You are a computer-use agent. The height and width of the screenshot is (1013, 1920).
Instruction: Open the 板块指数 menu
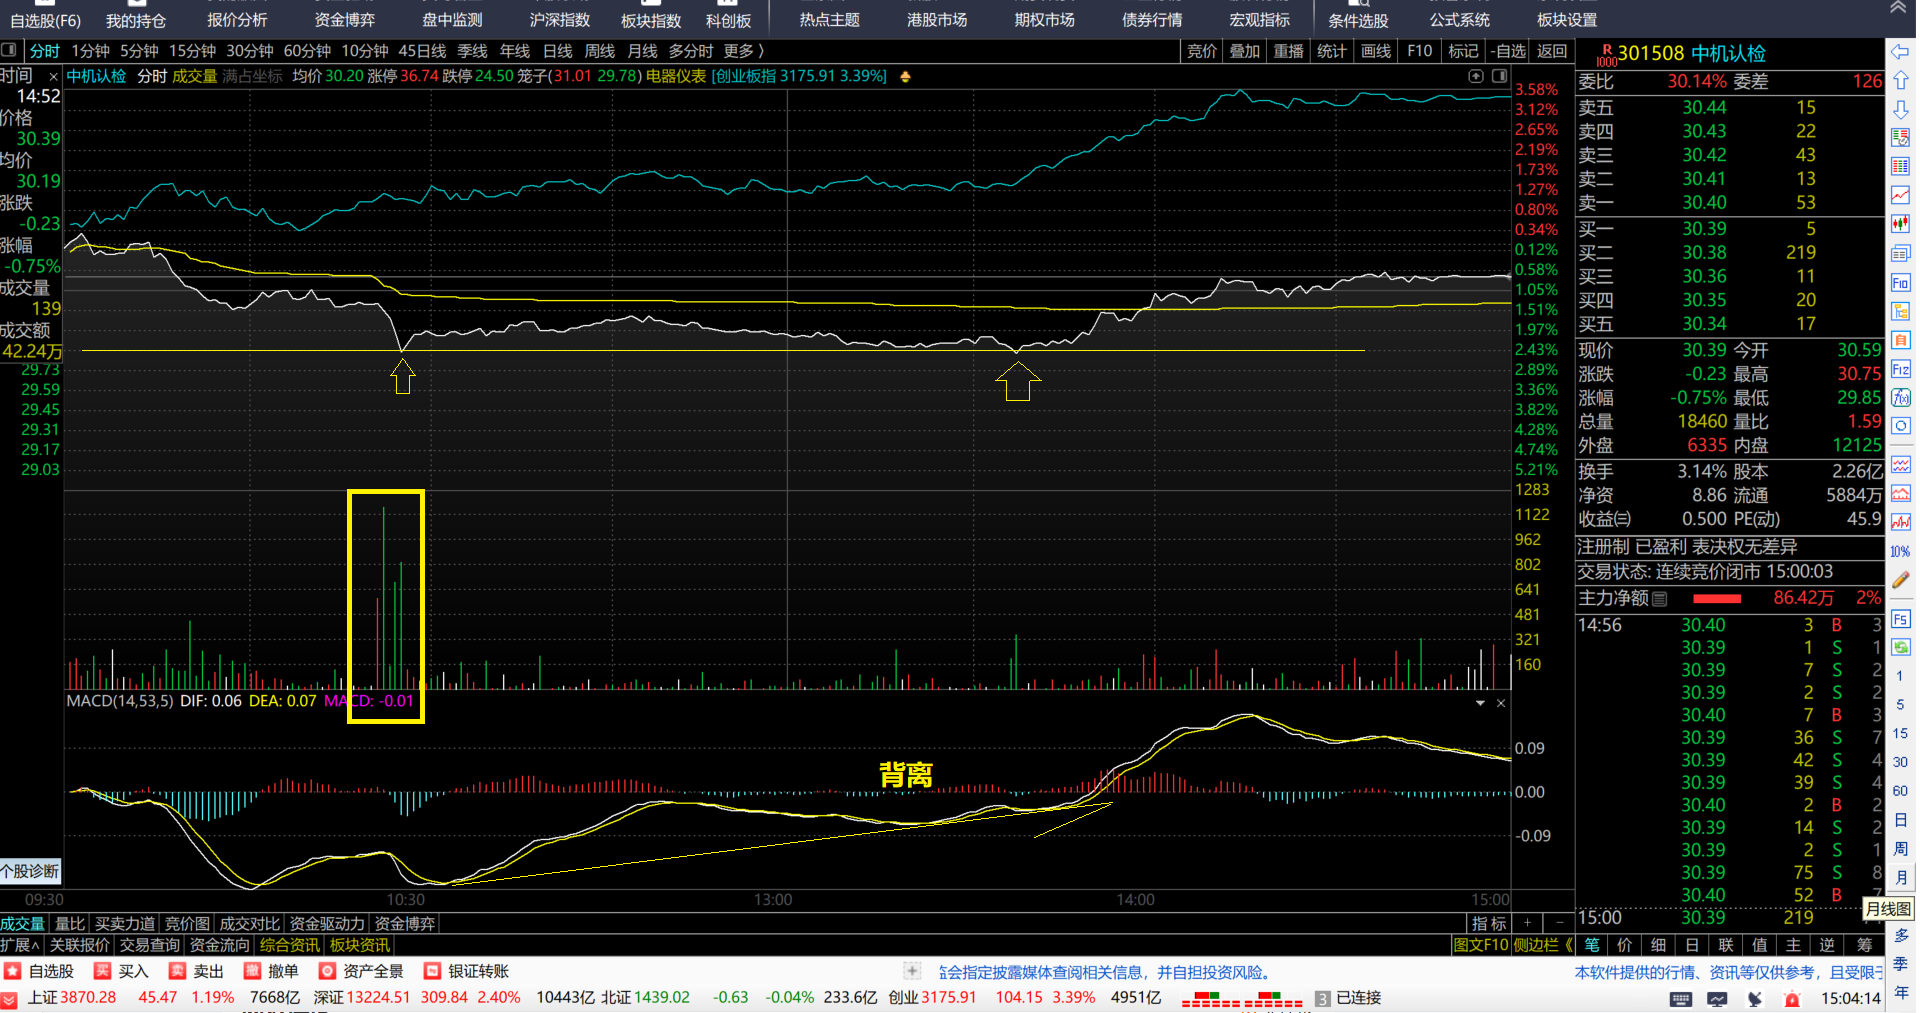pyautogui.click(x=650, y=20)
